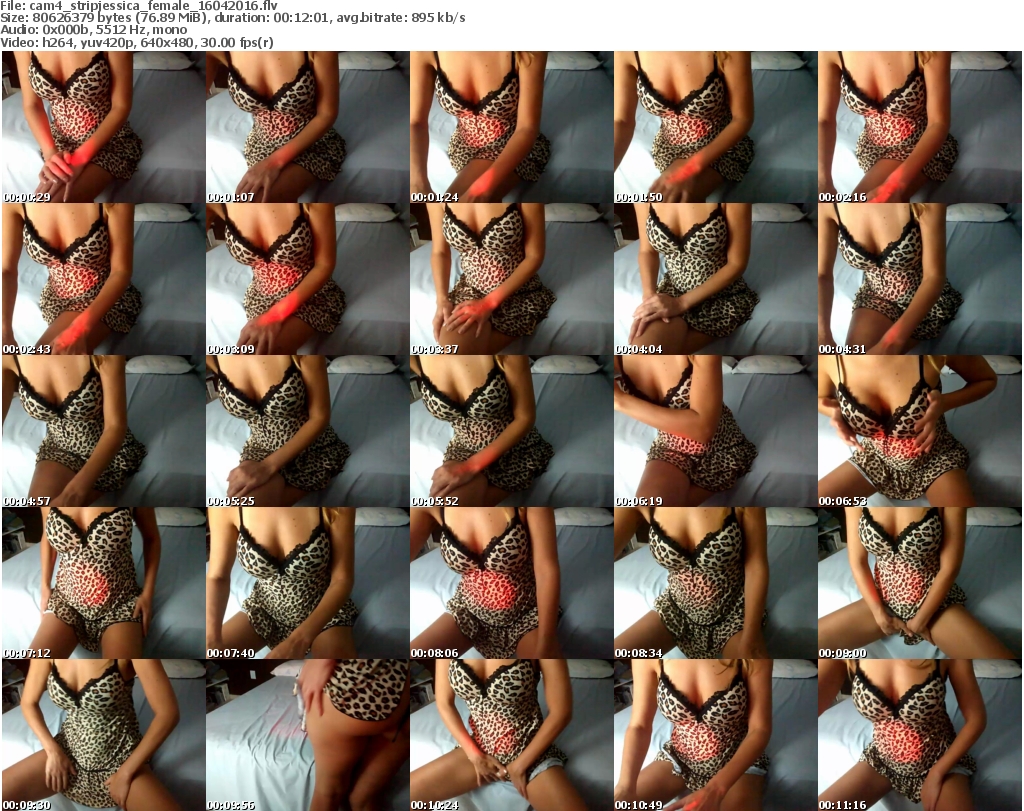Image resolution: width=1024 pixels, height=811 pixels.
Task: Choose the frame stamped 00:09:00
Action: click(920, 584)
